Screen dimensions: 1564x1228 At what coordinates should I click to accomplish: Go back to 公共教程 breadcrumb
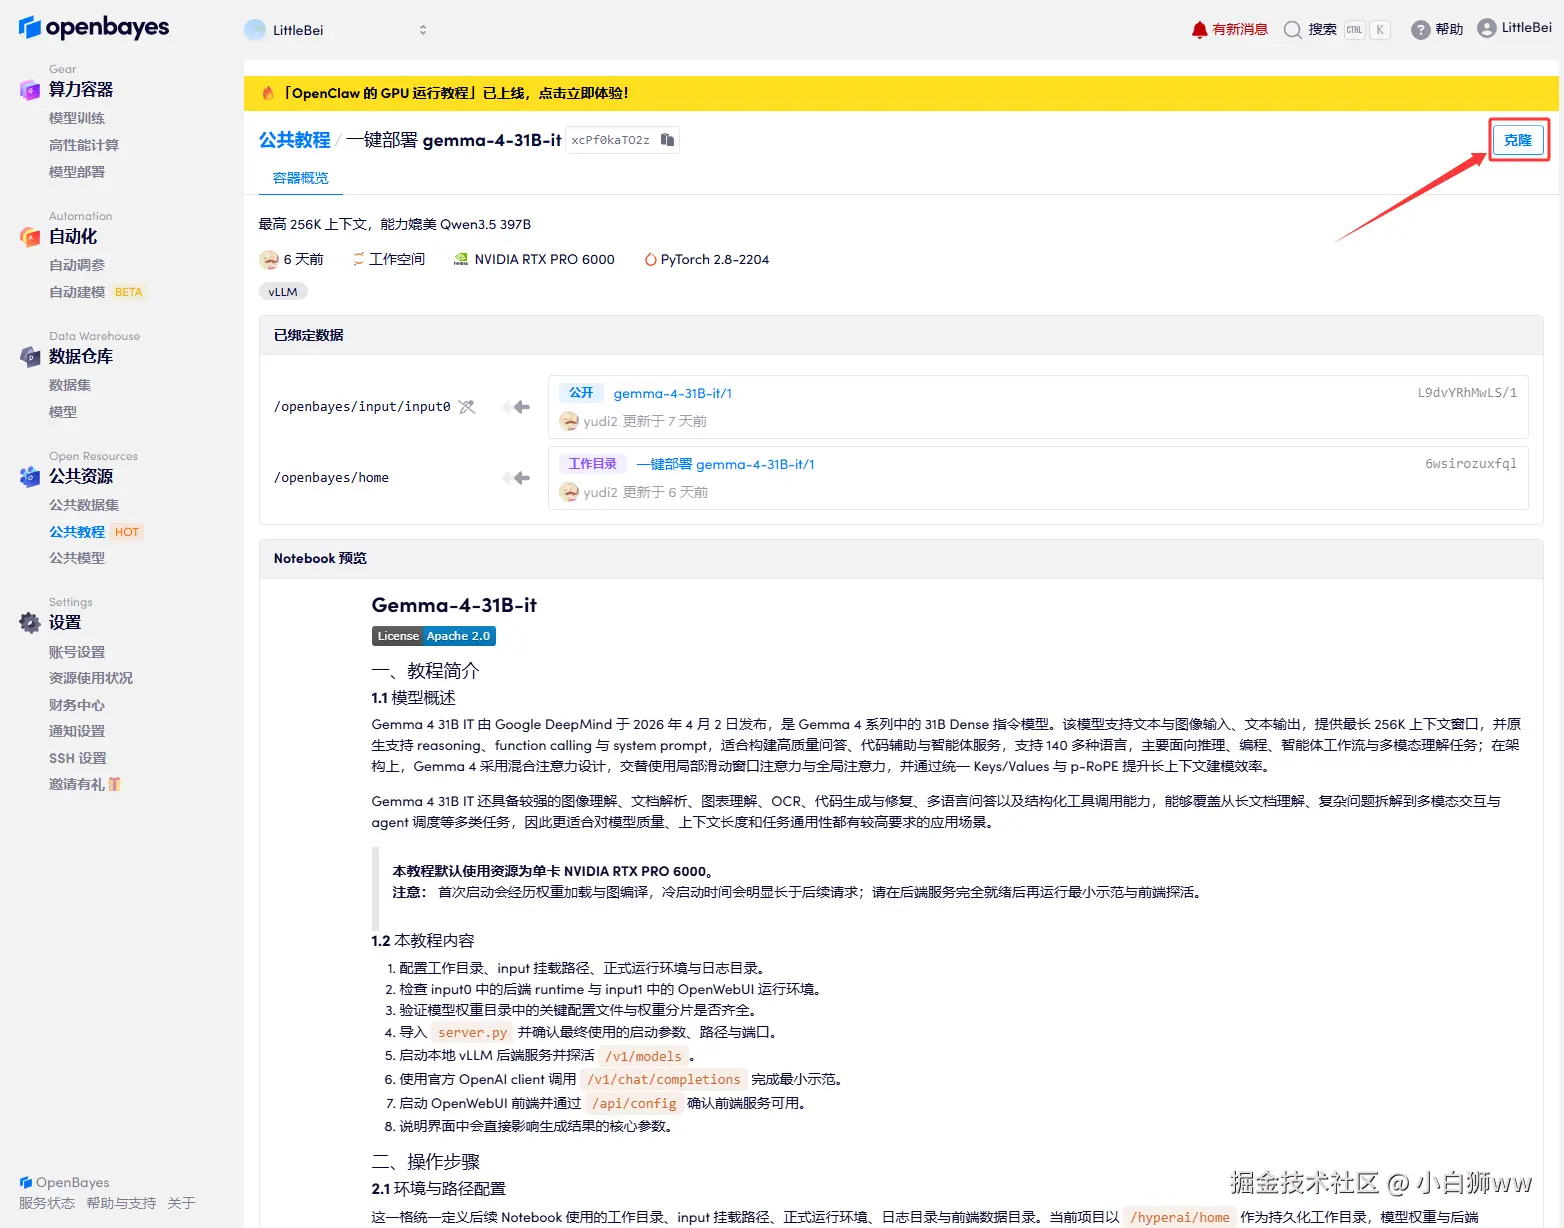pyautogui.click(x=294, y=140)
